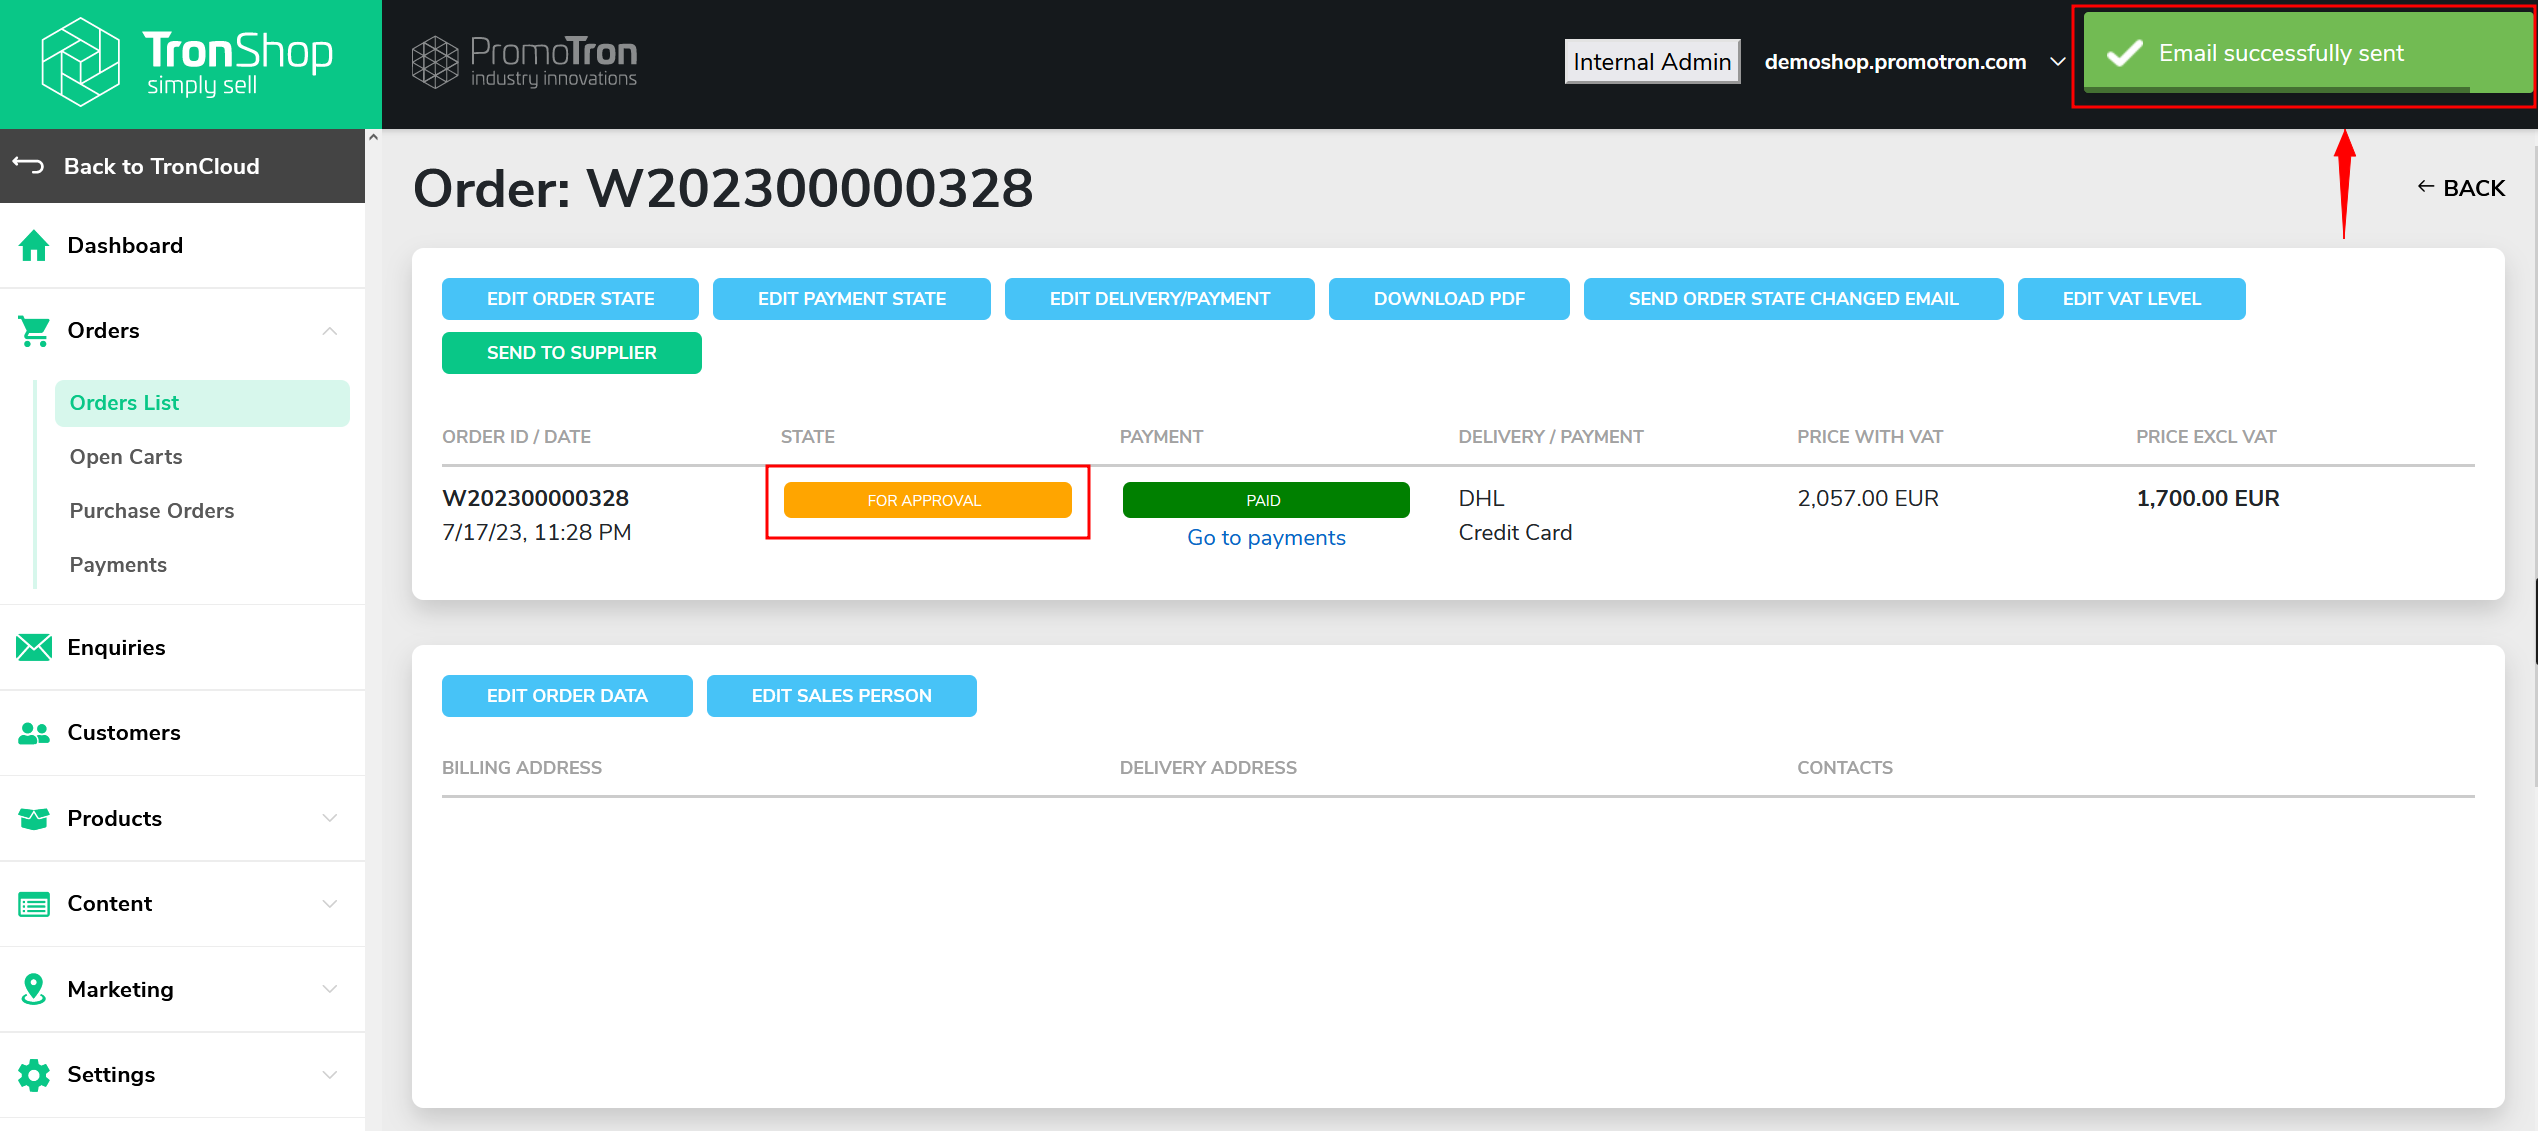The height and width of the screenshot is (1131, 2538).
Task: Click the order date 7/17/23, 11:28 PM
Action: pos(537,532)
